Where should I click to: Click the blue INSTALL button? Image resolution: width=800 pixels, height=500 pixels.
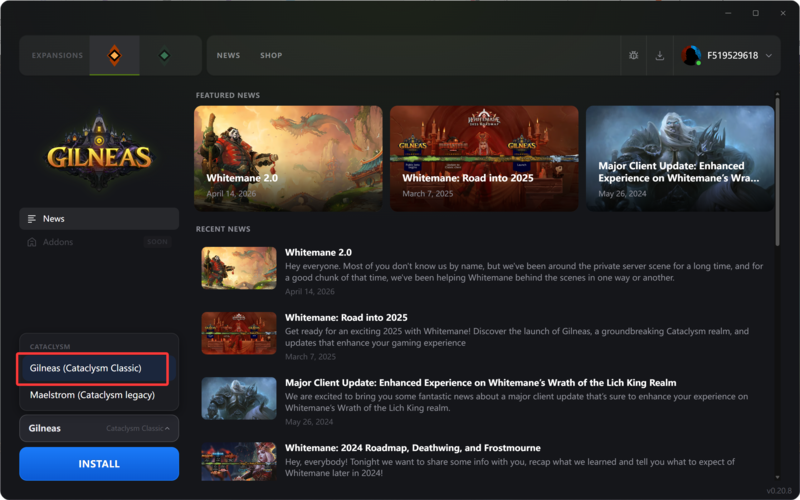tap(99, 464)
